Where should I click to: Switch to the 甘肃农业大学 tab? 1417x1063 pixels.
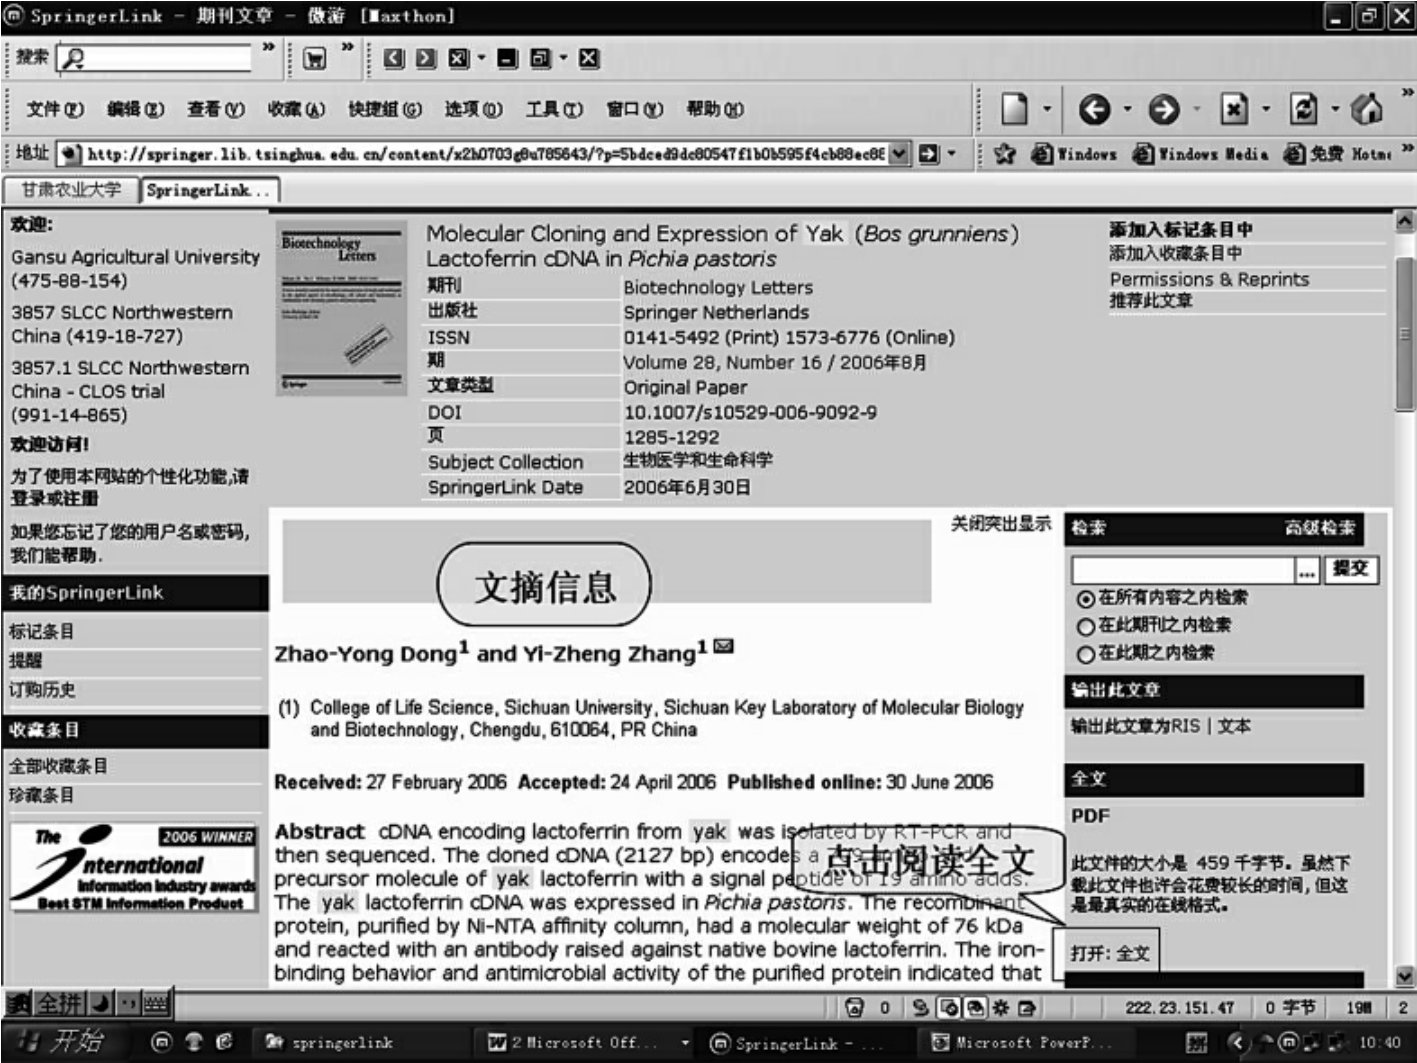point(71,189)
